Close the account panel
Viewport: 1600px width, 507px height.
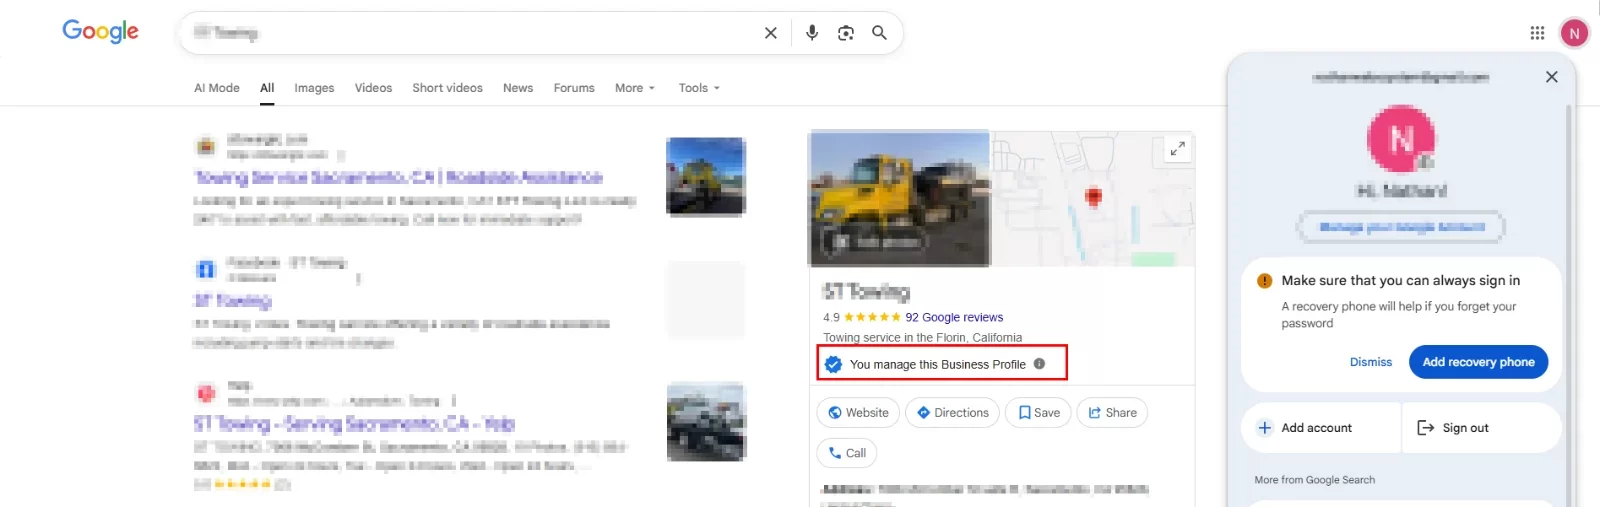pos(1551,77)
